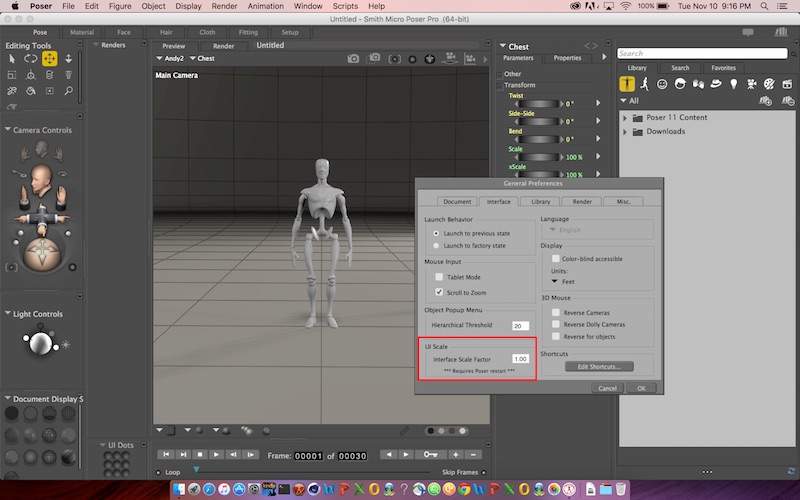Image resolution: width=800 pixels, height=500 pixels.
Task: Click the Bend parameter dial
Action: [x=539, y=139]
